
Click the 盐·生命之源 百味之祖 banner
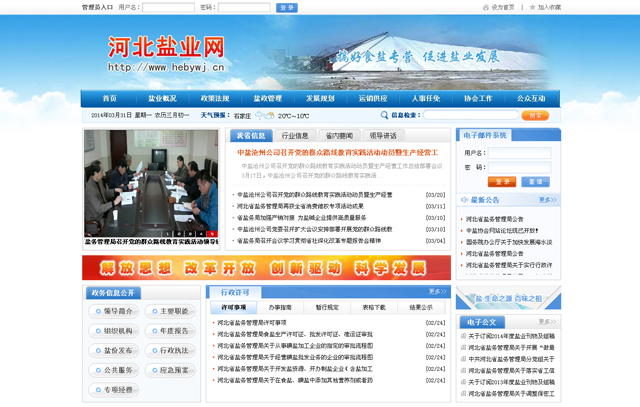508,298
